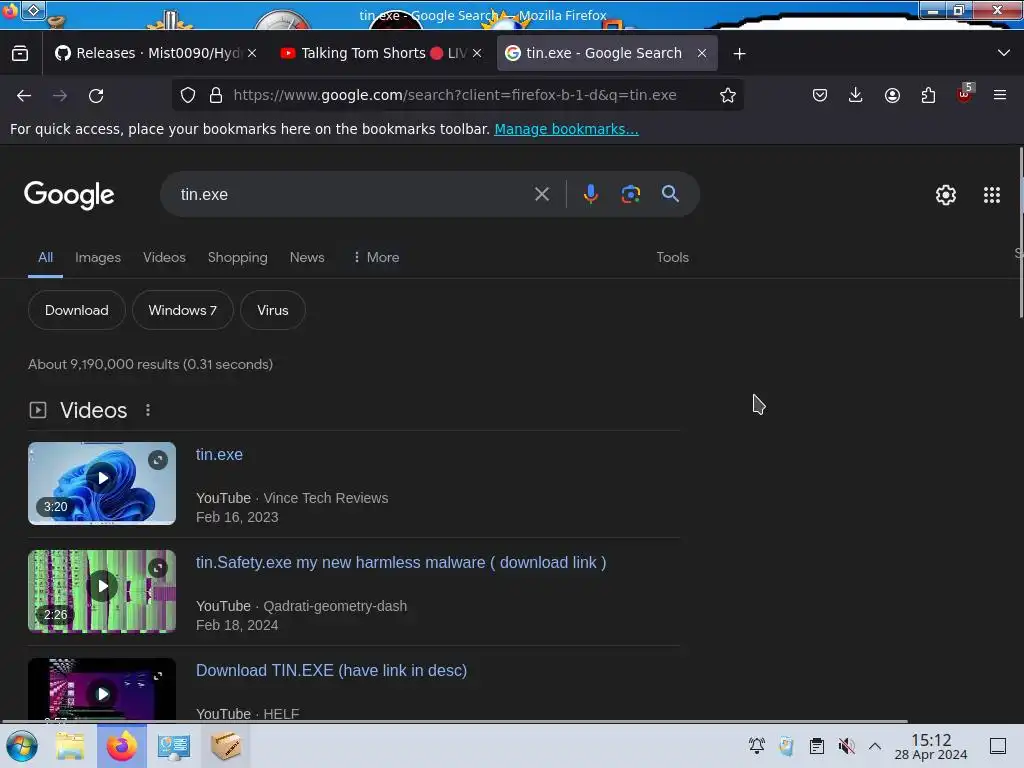List all tabs with dropdown arrow

pyautogui.click(x=1004, y=53)
